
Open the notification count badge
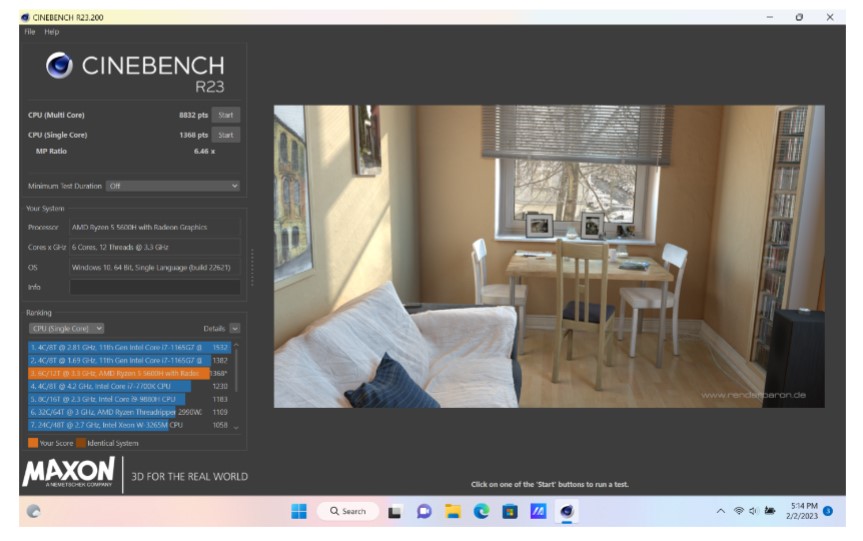[828, 511]
